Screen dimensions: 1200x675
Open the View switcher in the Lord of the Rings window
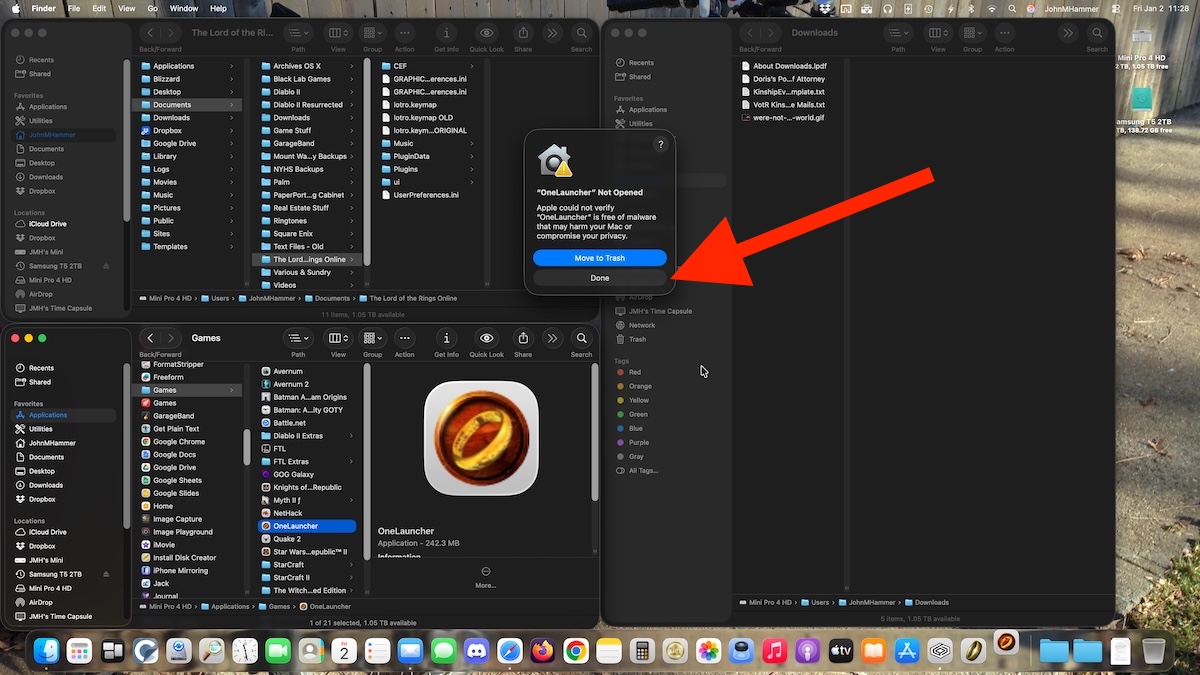(338, 33)
